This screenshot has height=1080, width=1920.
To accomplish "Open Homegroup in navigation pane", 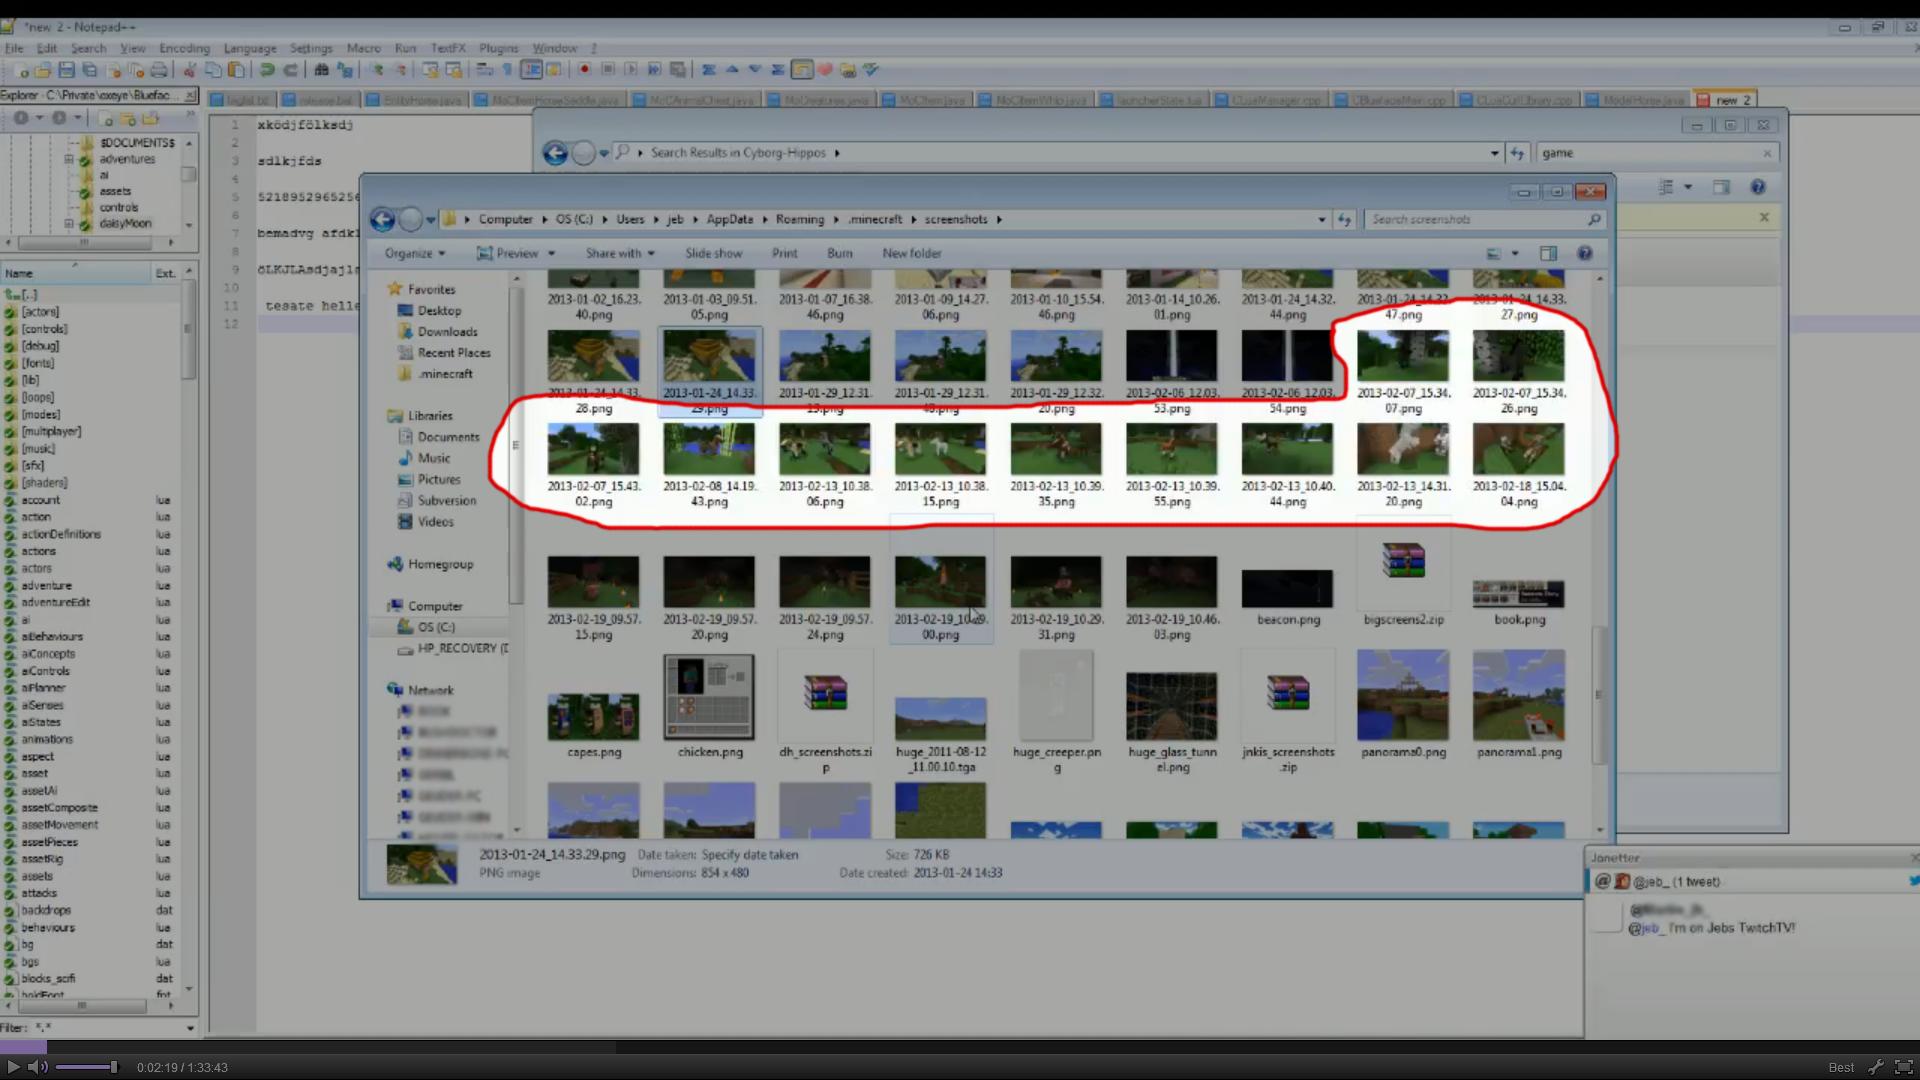I will (x=430, y=564).
